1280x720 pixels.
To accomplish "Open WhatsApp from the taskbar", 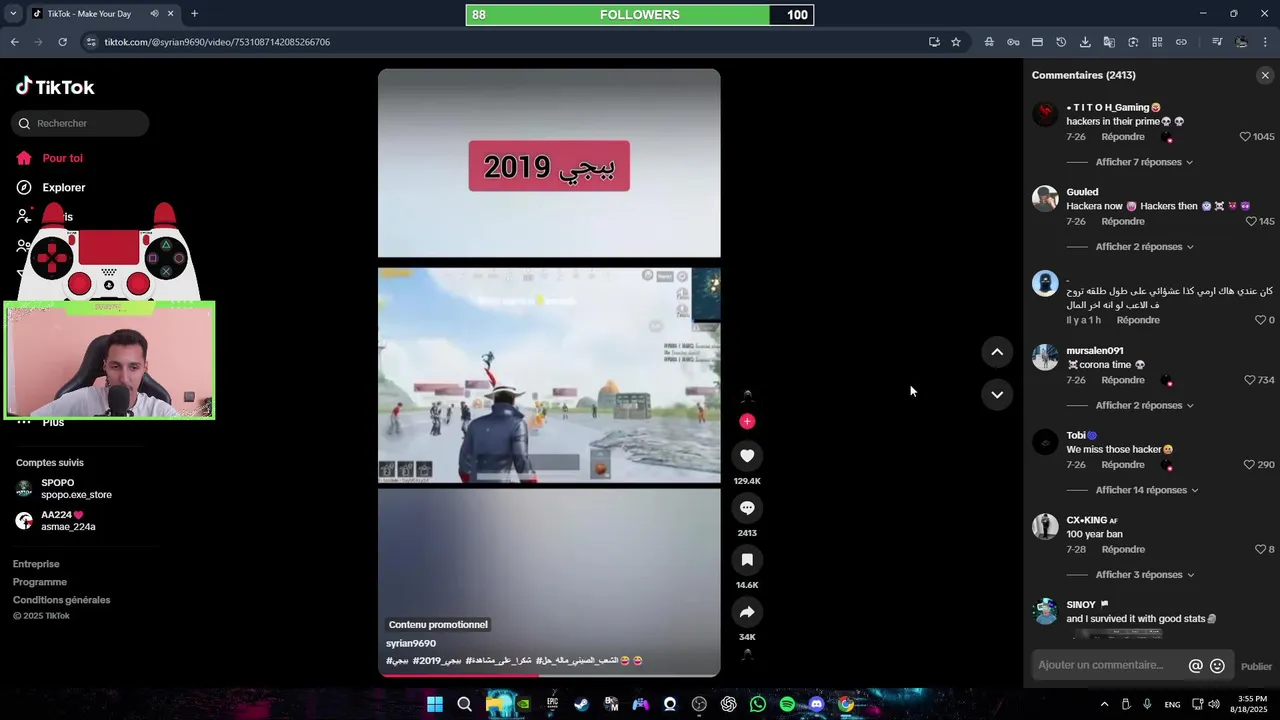I will [x=758, y=704].
